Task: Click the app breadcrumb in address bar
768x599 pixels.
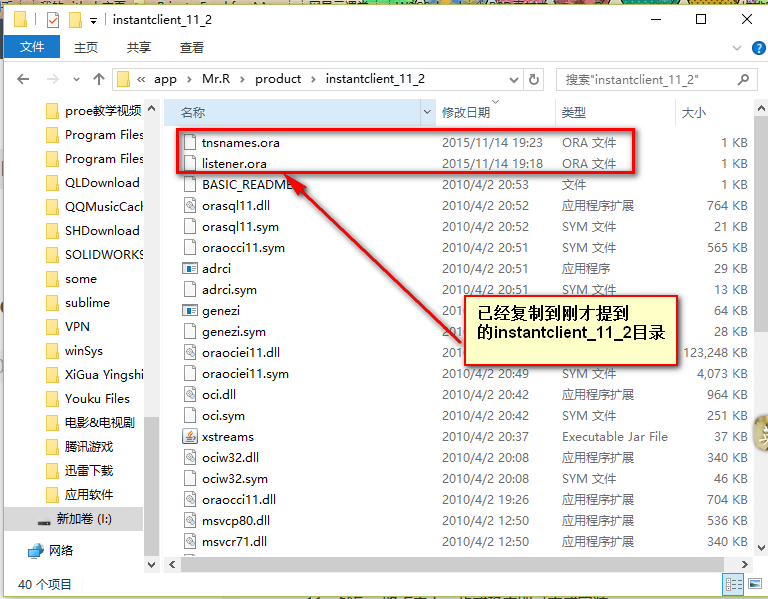Action: click(165, 79)
